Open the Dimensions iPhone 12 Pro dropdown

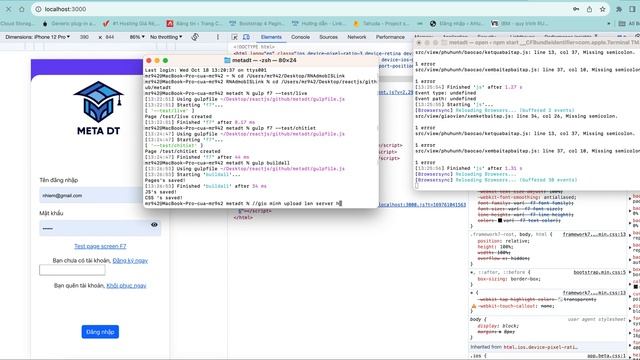[x=38, y=37]
